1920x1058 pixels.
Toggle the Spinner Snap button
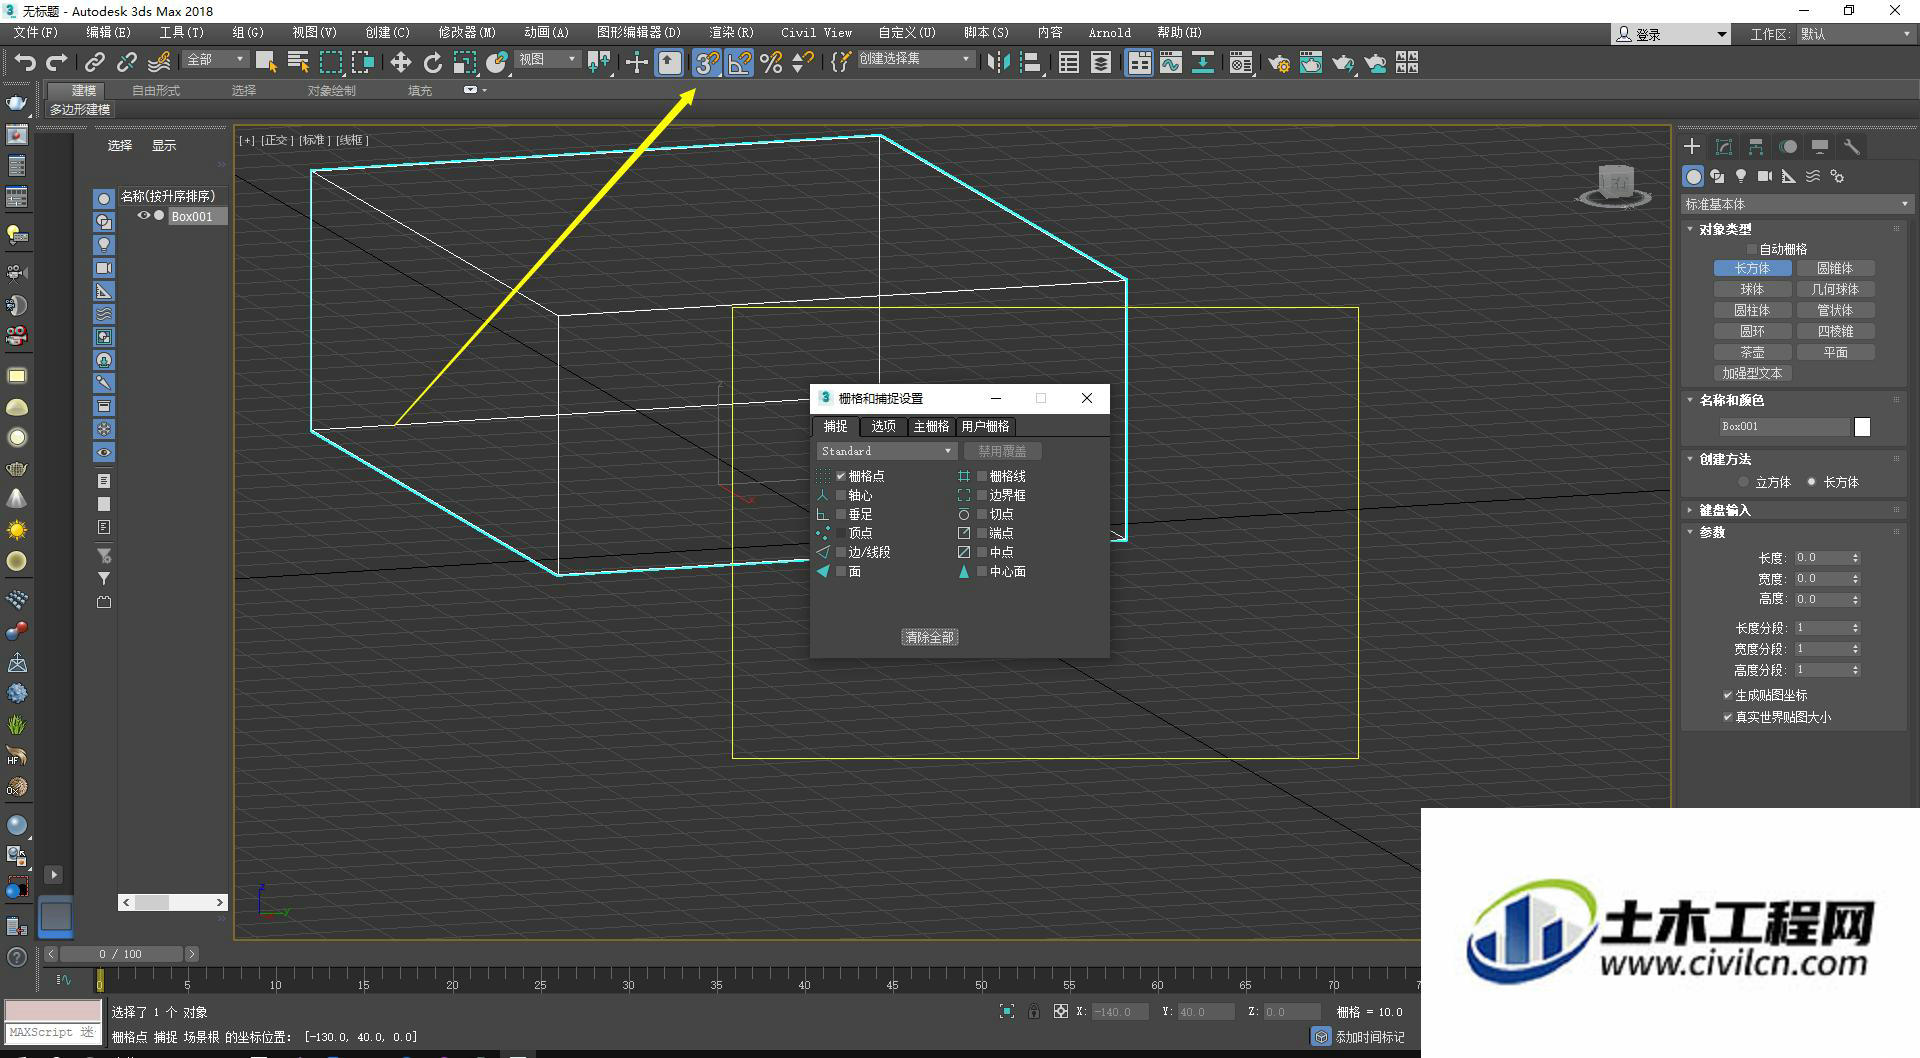tap(802, 62)
